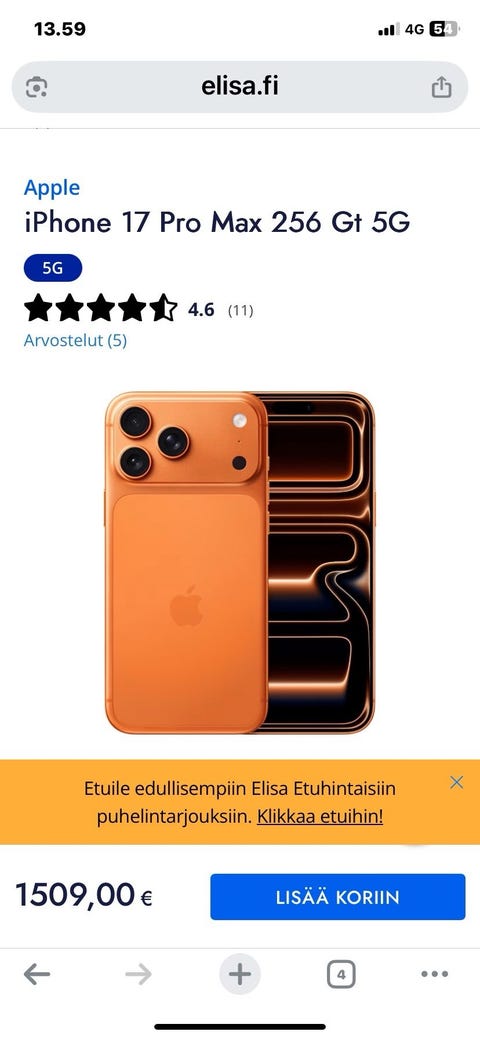Tap the elisa.fi address bar
The image size is (480, 1039).
[240, 87]
